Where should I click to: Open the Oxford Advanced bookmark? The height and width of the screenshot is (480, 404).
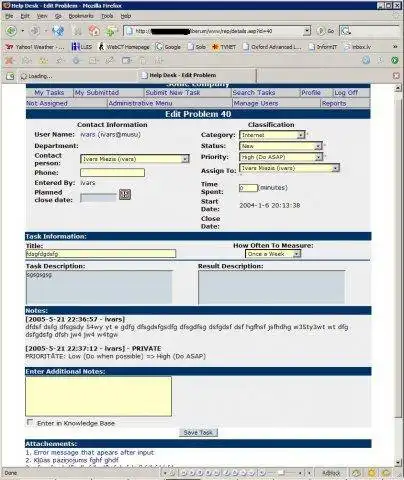pyautogui.click(x=272, y=47)
